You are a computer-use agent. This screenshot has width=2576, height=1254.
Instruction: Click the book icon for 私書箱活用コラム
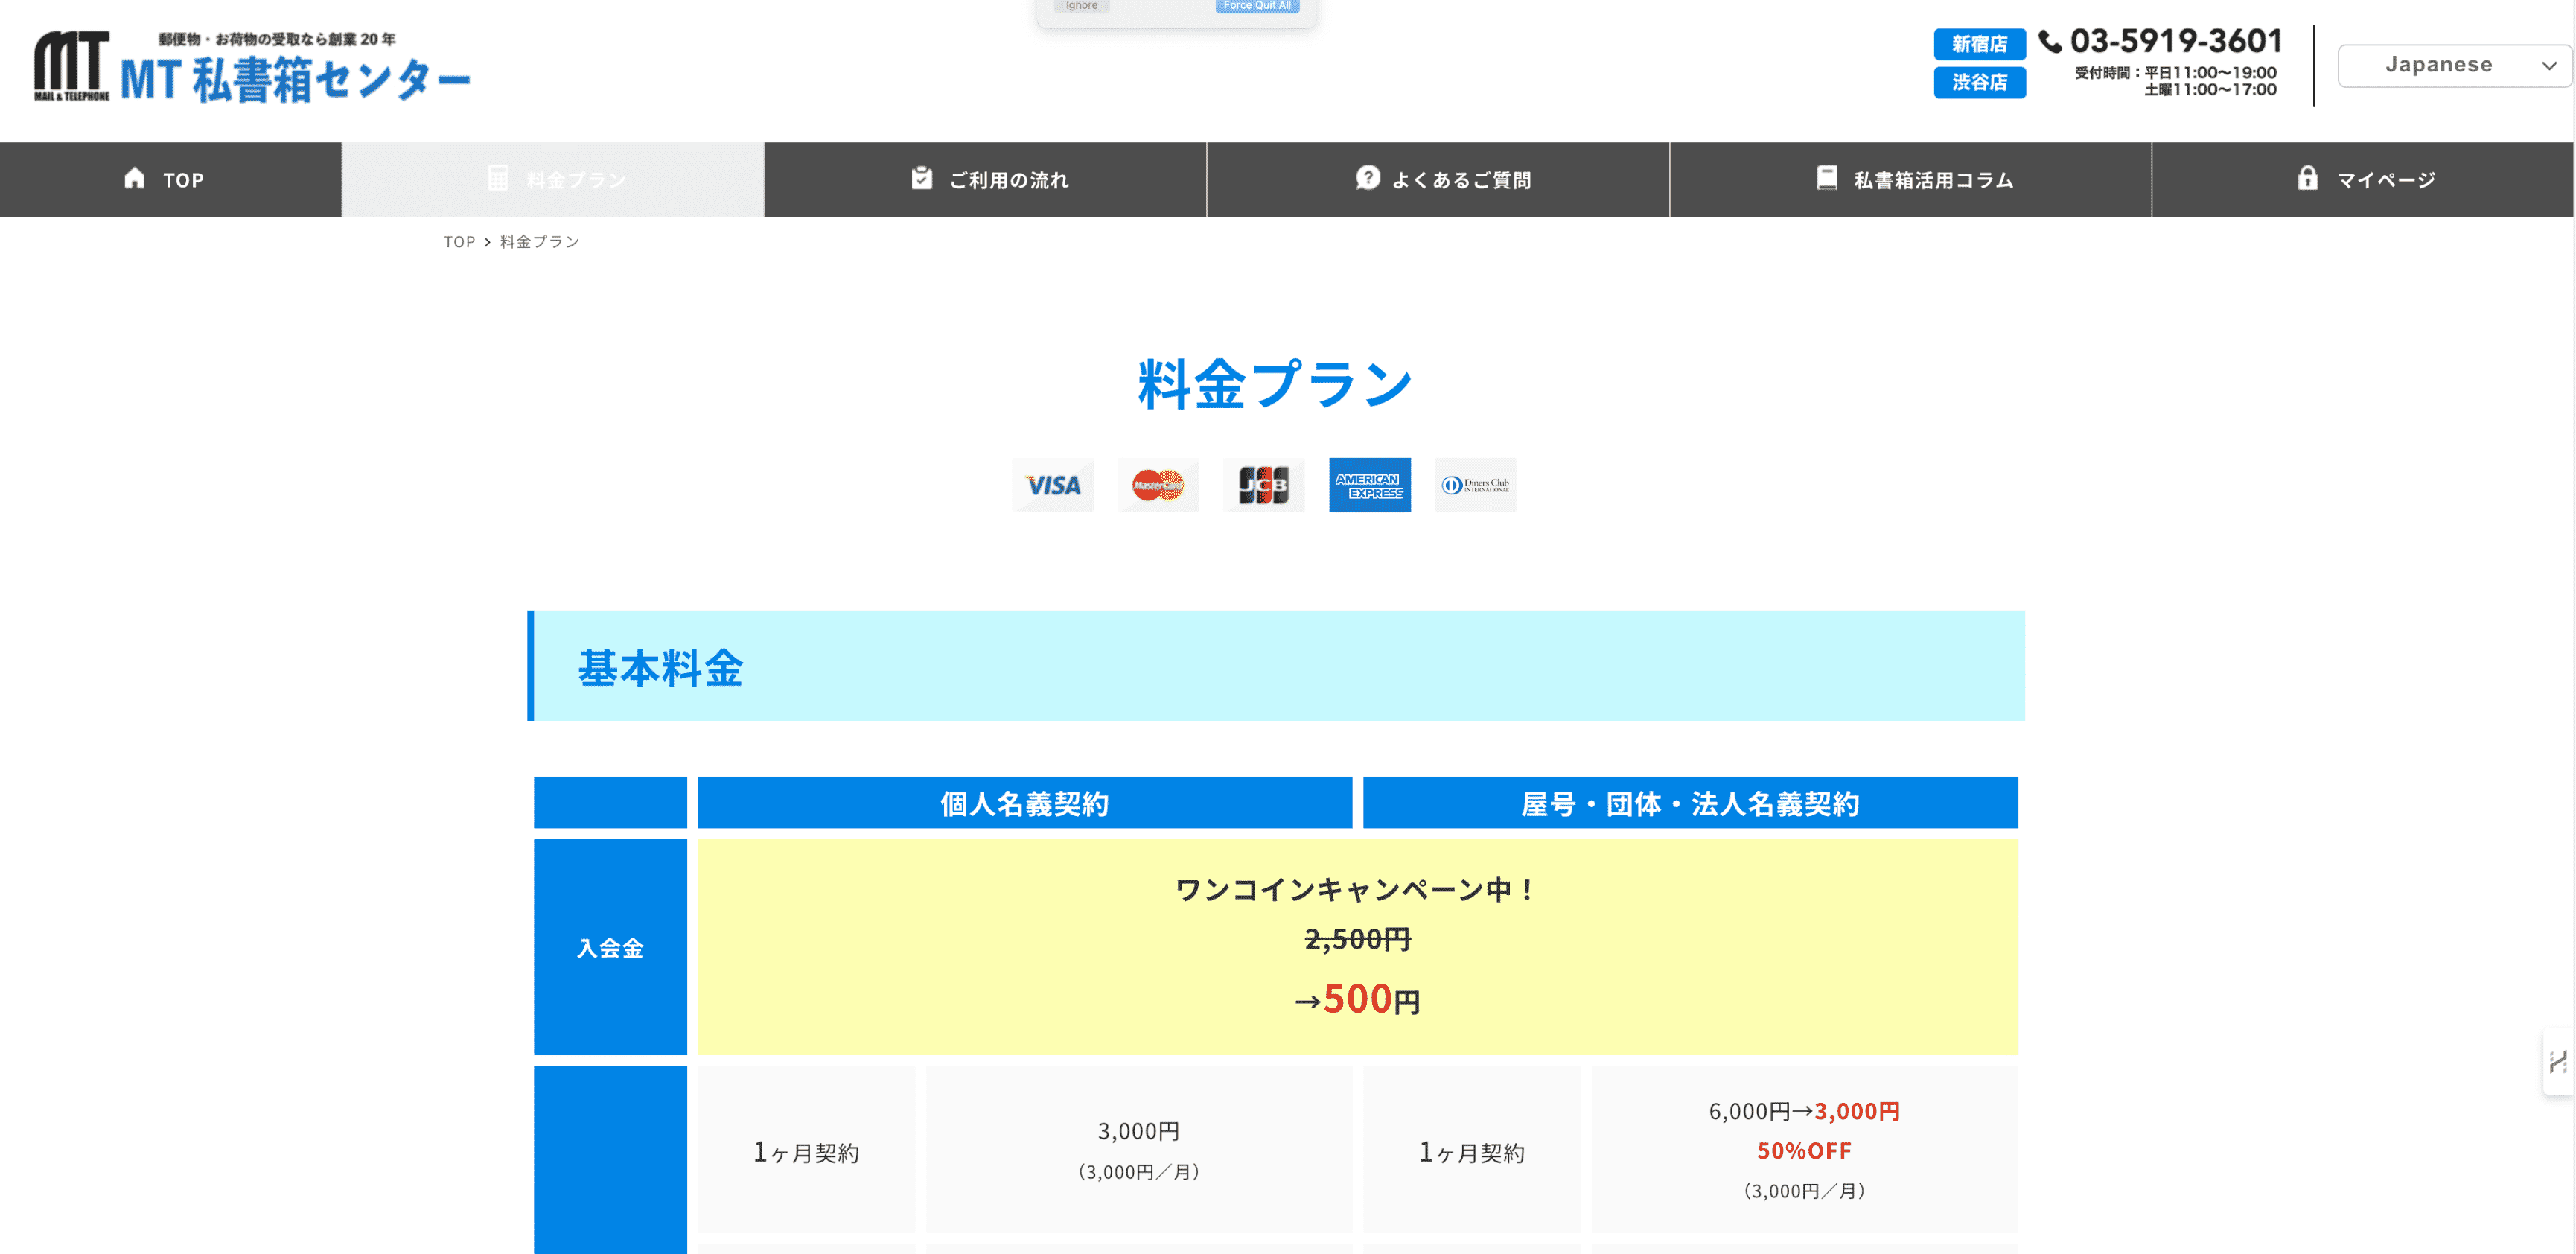1826,178
